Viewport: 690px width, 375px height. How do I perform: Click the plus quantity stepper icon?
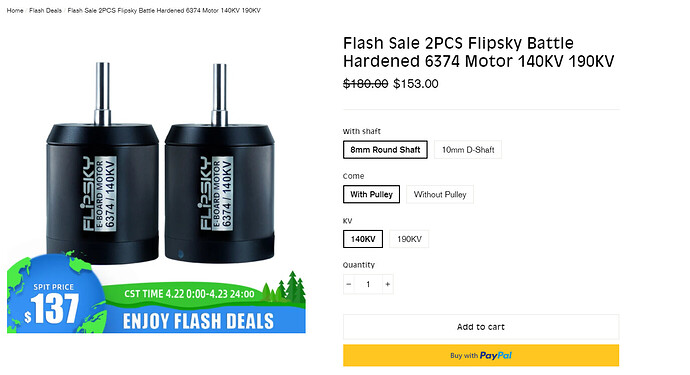[x=387, y=284]
